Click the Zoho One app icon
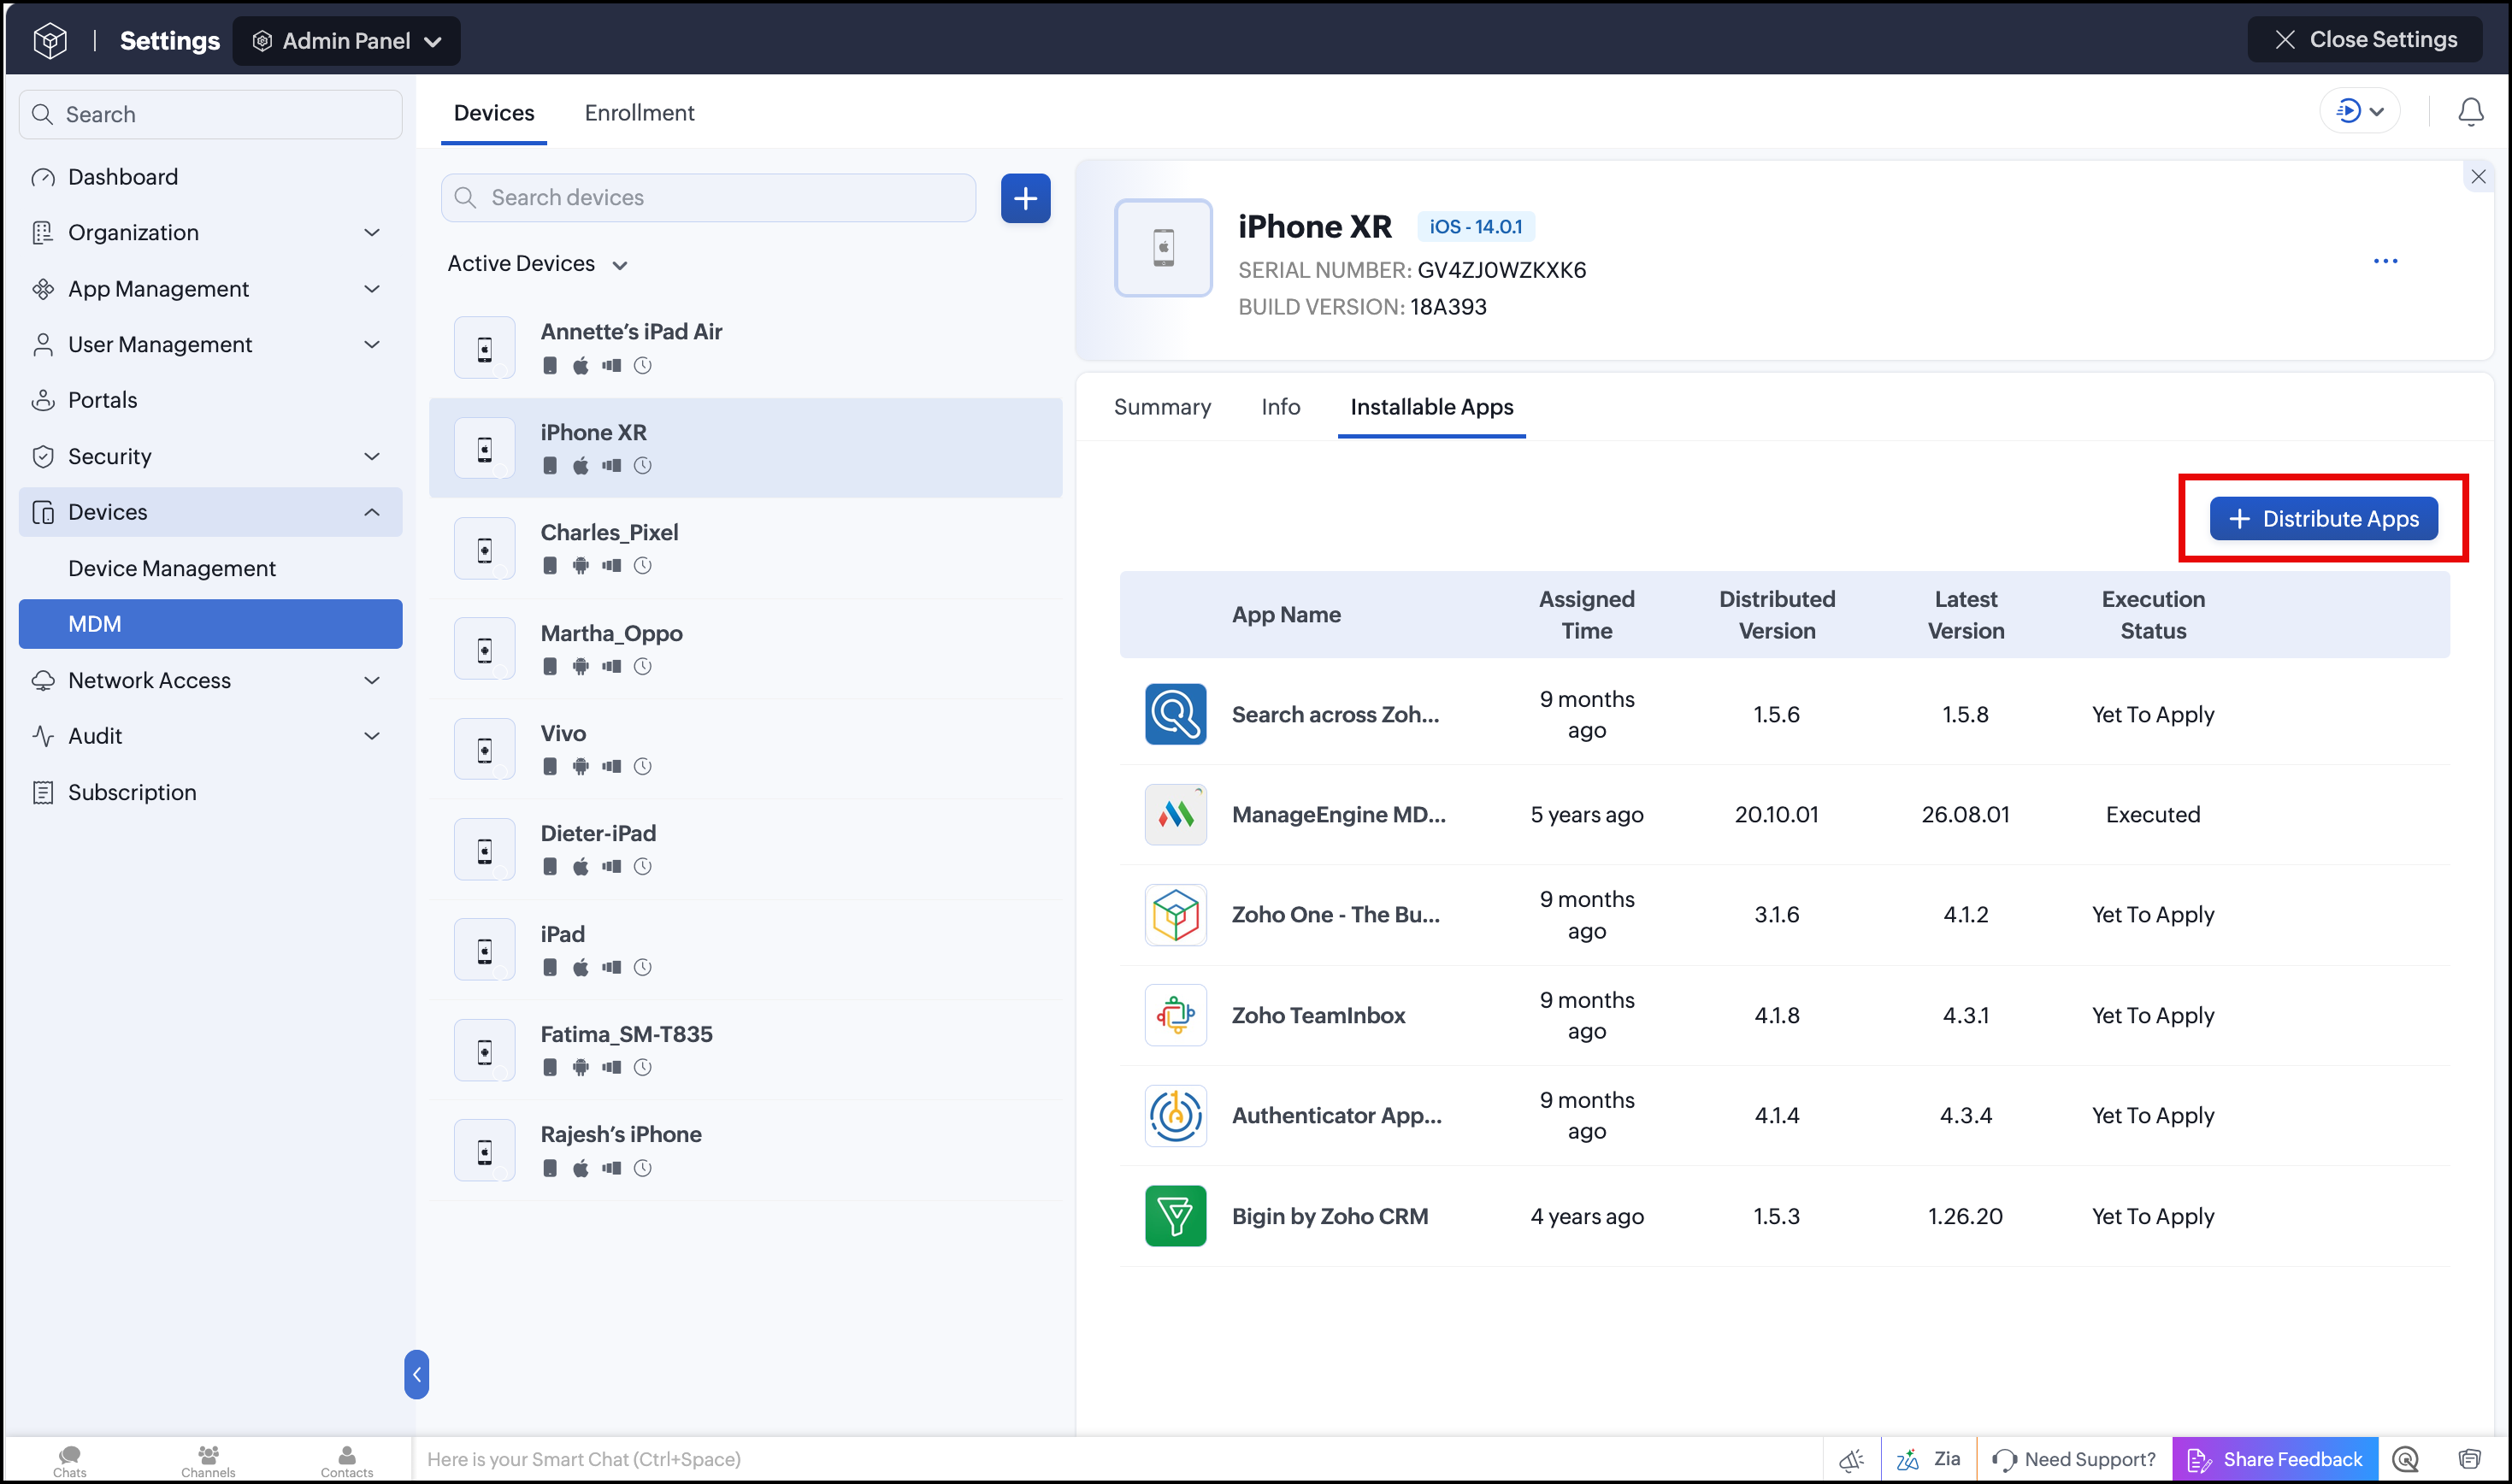The height and width of the screenshot is (1484, 2512). click(1175, 915)
